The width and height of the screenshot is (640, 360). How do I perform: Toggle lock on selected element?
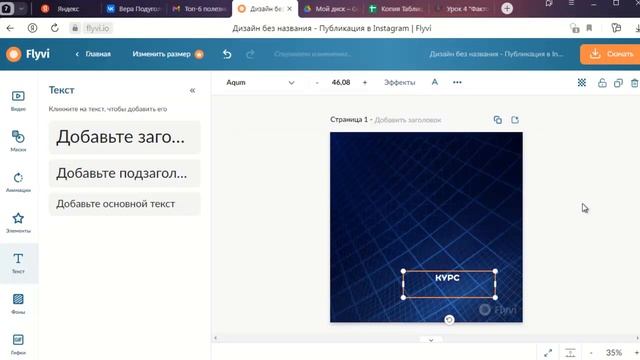click(602, 83)
